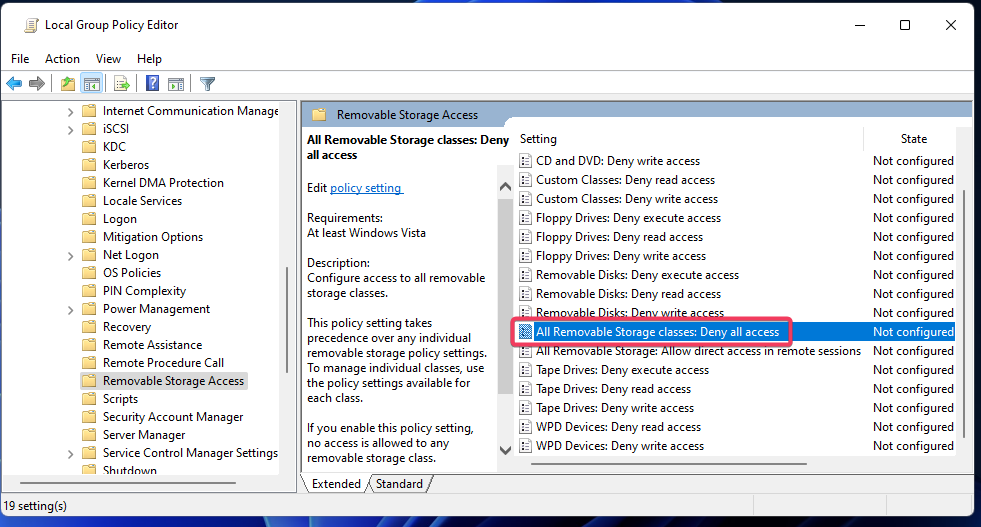981x527 pixels.
Task: Switch to the Extended tab
Action: (x=336, y=484)
